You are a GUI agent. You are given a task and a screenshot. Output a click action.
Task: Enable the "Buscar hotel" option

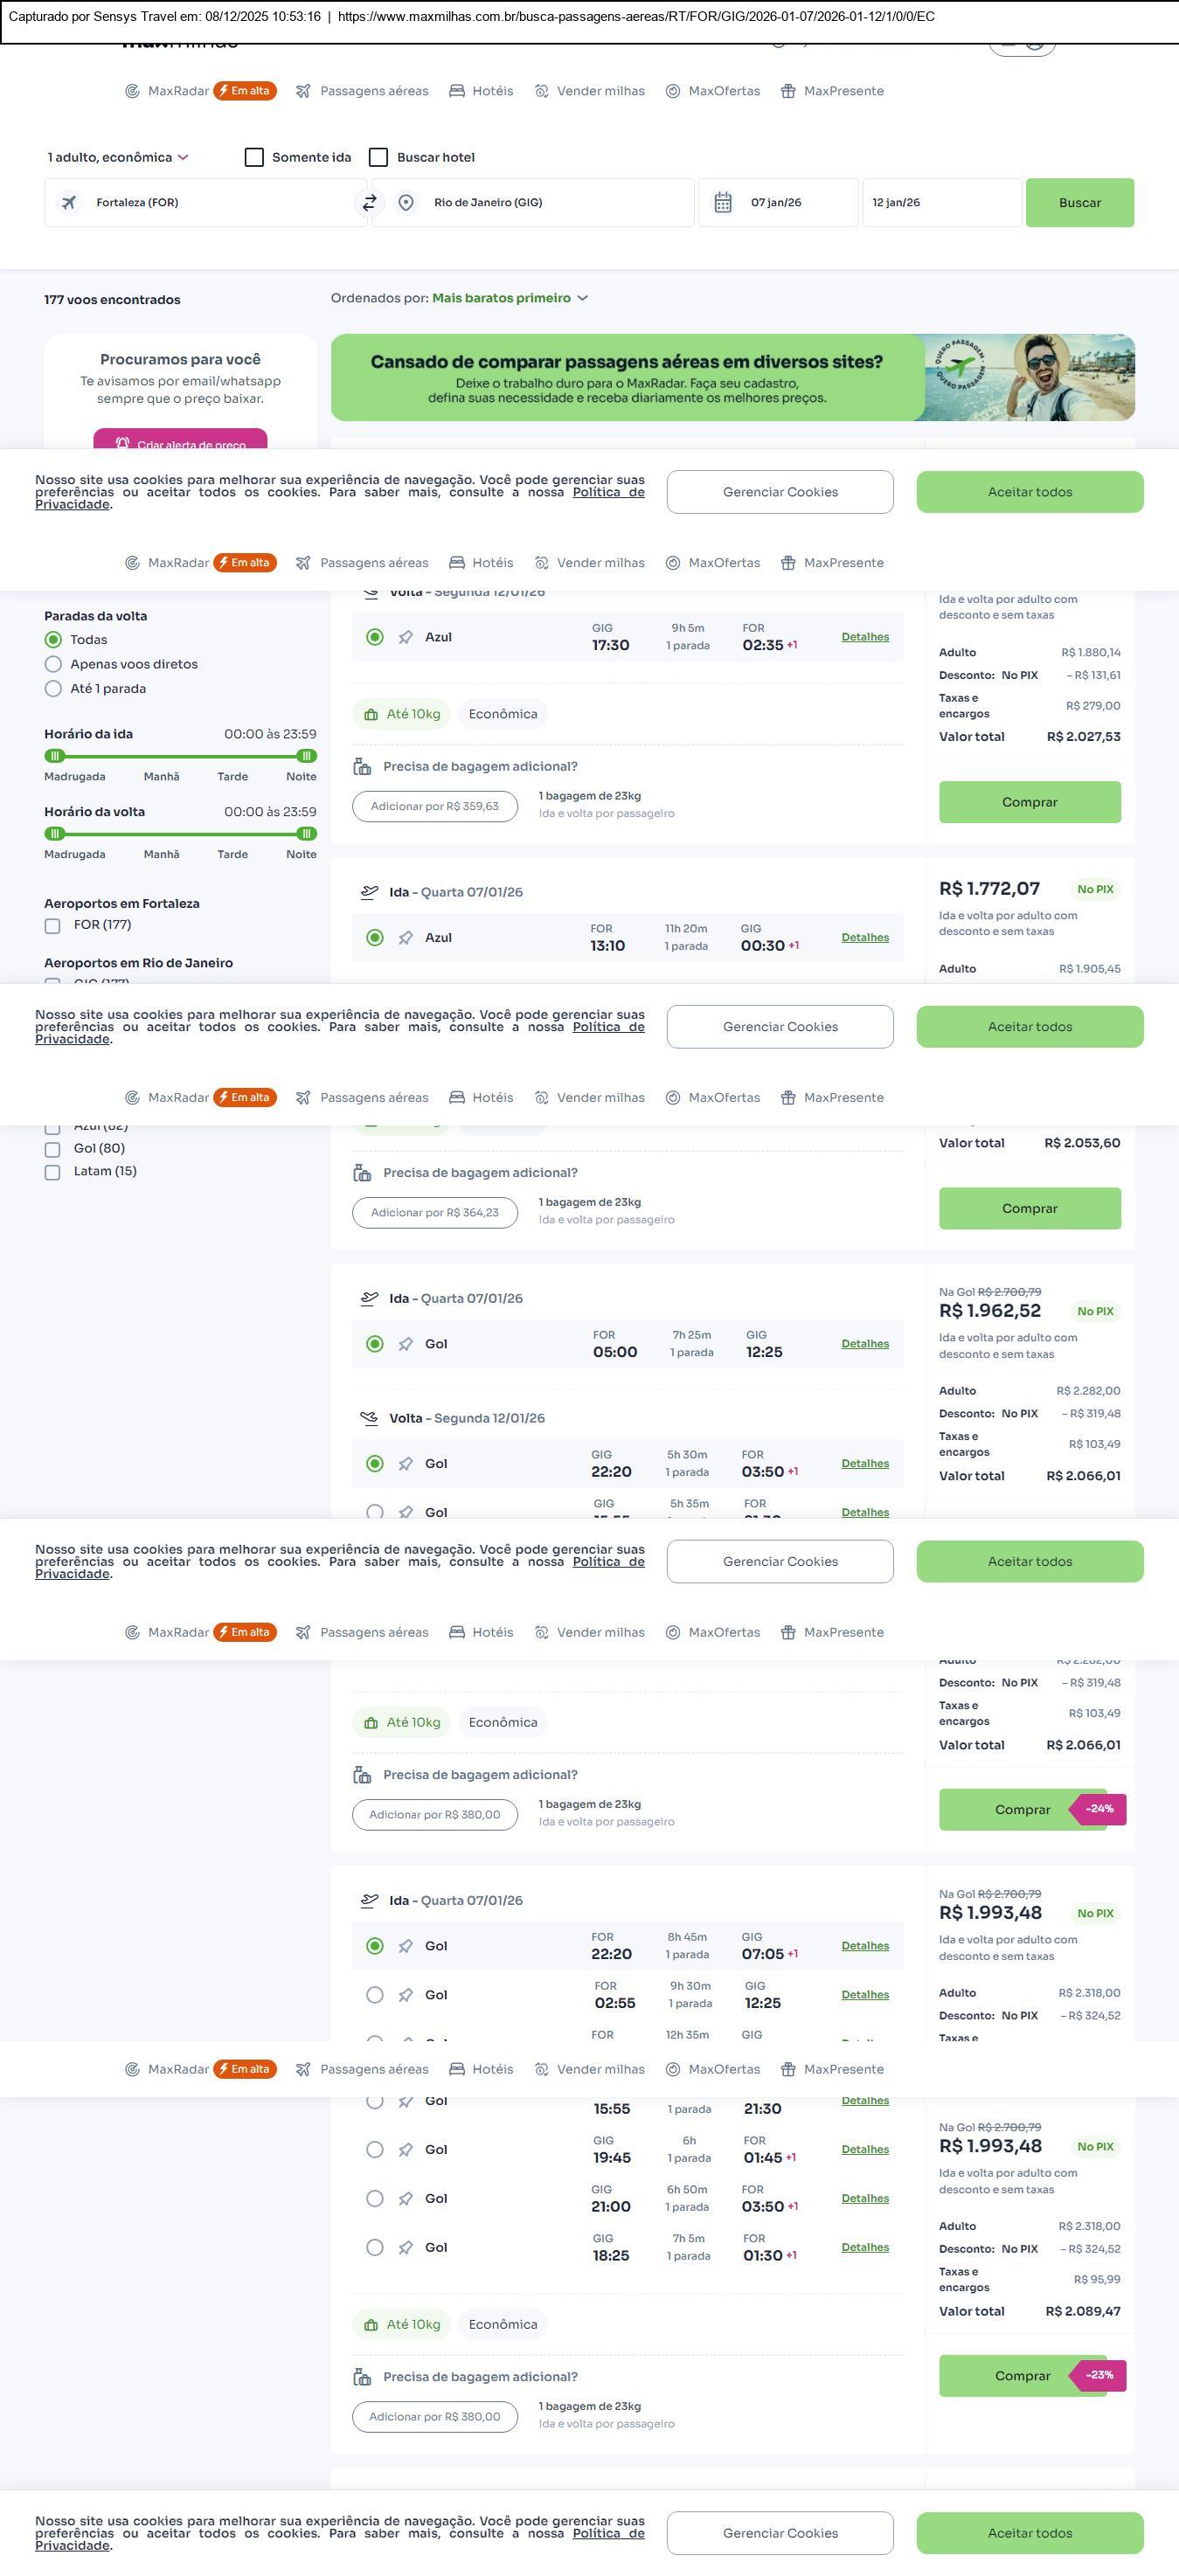pyautogui.click(x=378, y=158)
